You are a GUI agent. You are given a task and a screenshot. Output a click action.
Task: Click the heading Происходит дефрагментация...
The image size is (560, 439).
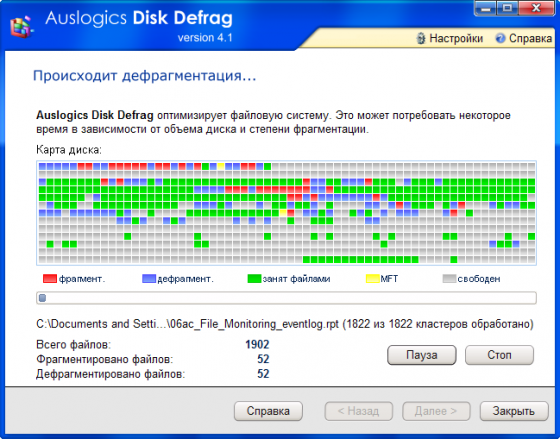click(145, 76)
